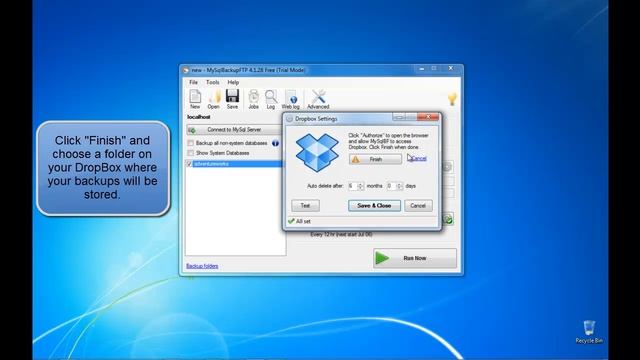
Task: Open the Help menu
Action: coord(233,82)
